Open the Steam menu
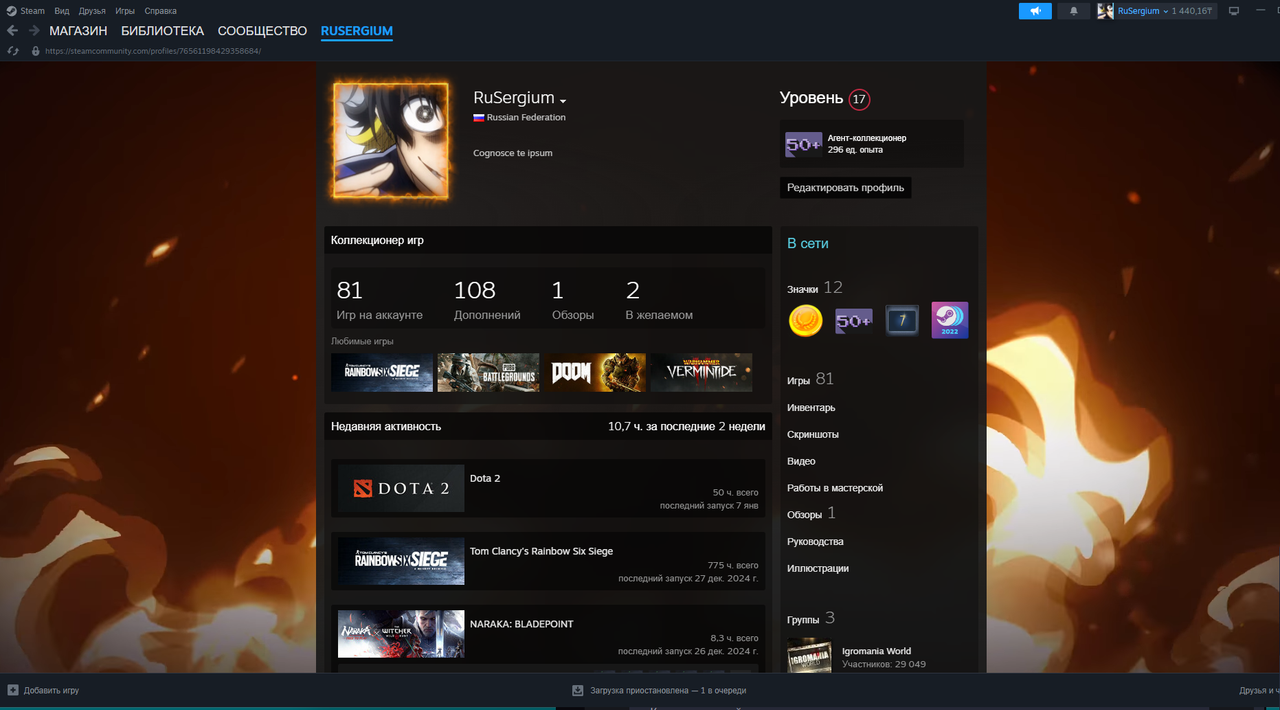The height and width of the screenshot is (710, 1280). 32,11
